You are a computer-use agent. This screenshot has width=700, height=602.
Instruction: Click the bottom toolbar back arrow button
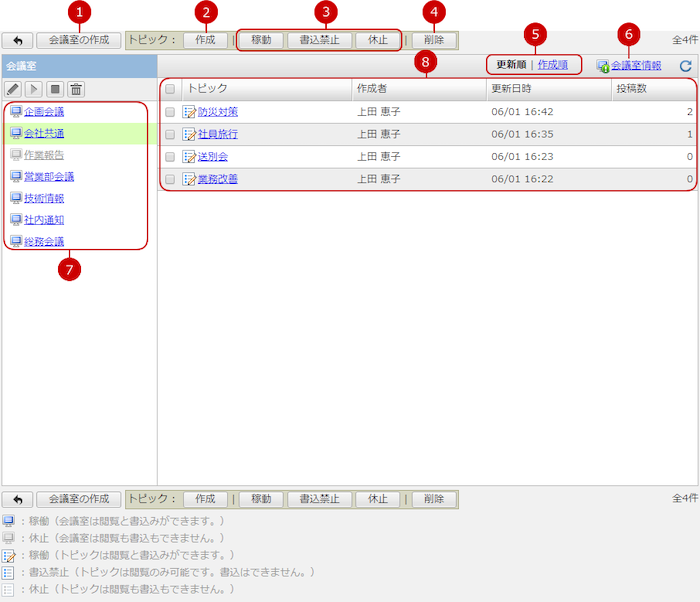17,499
